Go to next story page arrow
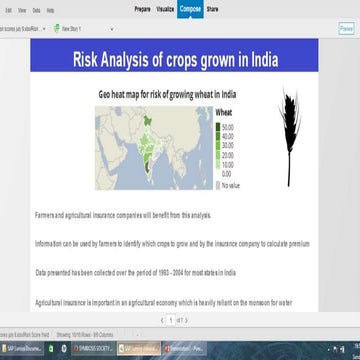 (186, 321)
